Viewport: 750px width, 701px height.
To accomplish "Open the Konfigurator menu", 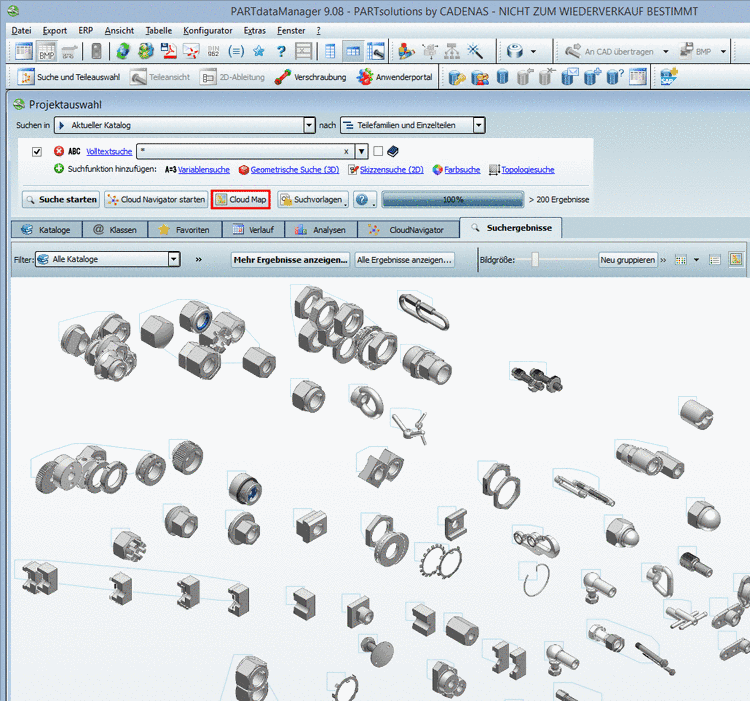I will 208,31.
